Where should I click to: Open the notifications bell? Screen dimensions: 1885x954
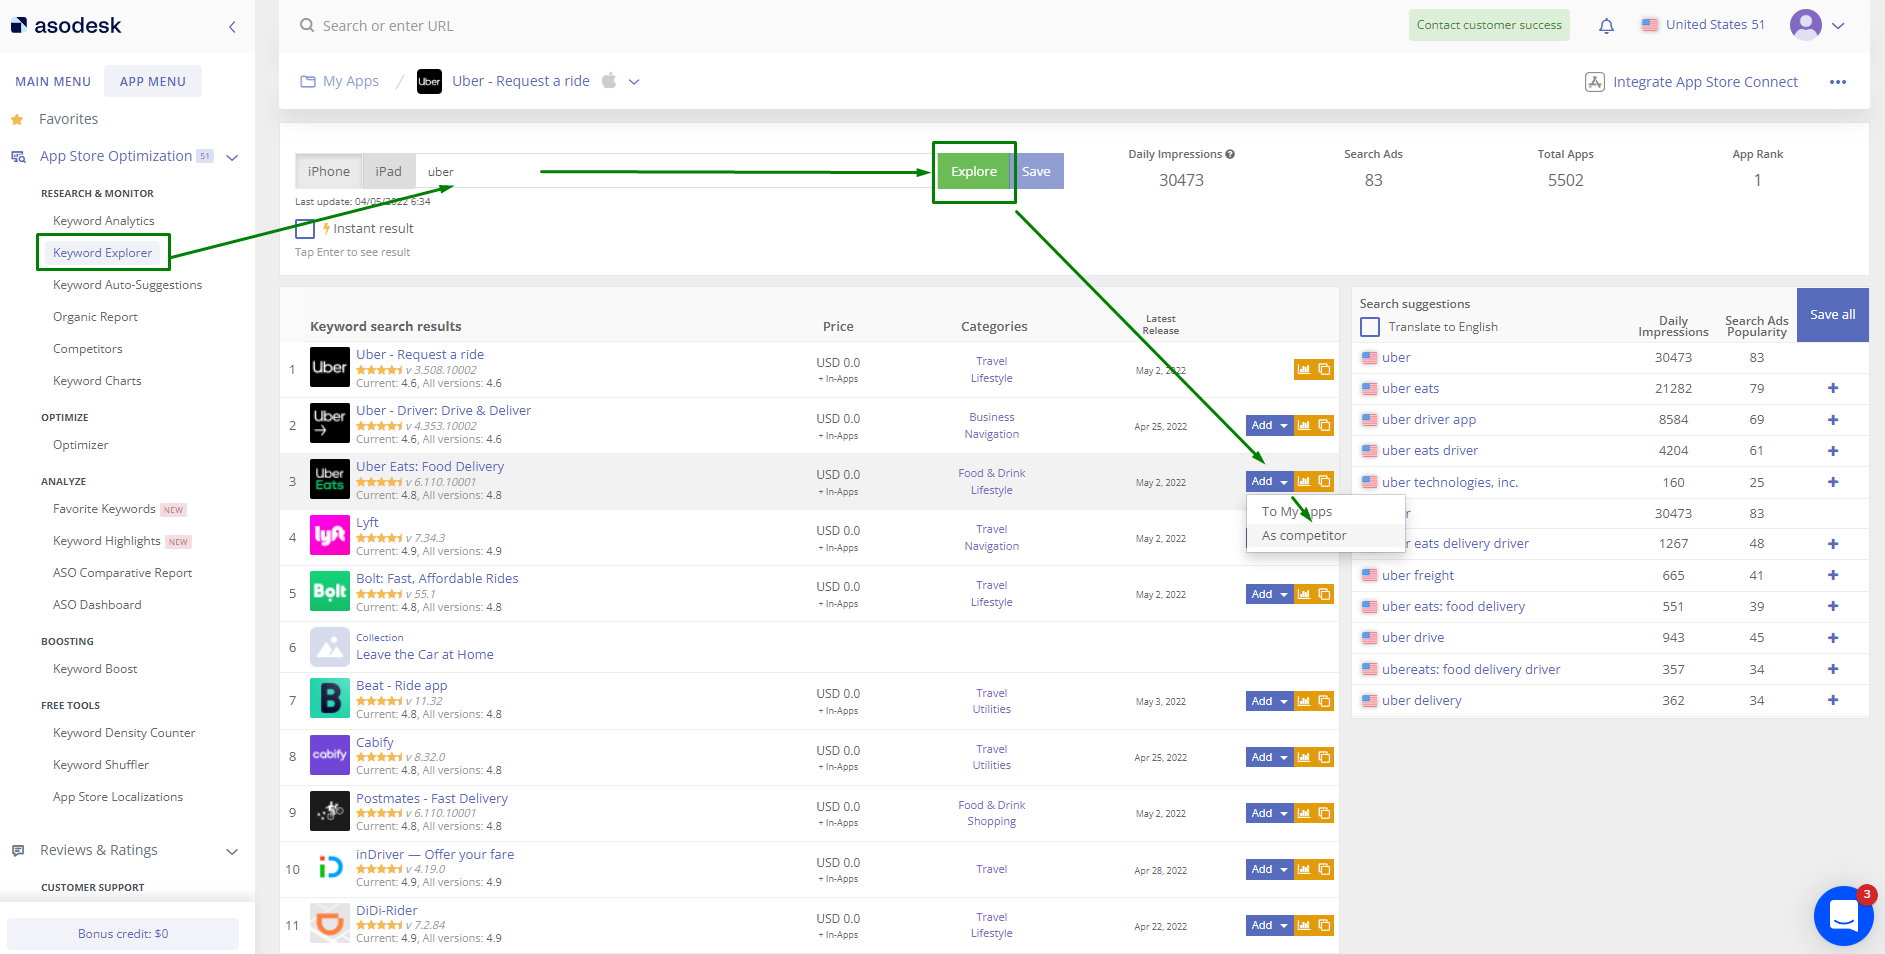coord(1606,26)
